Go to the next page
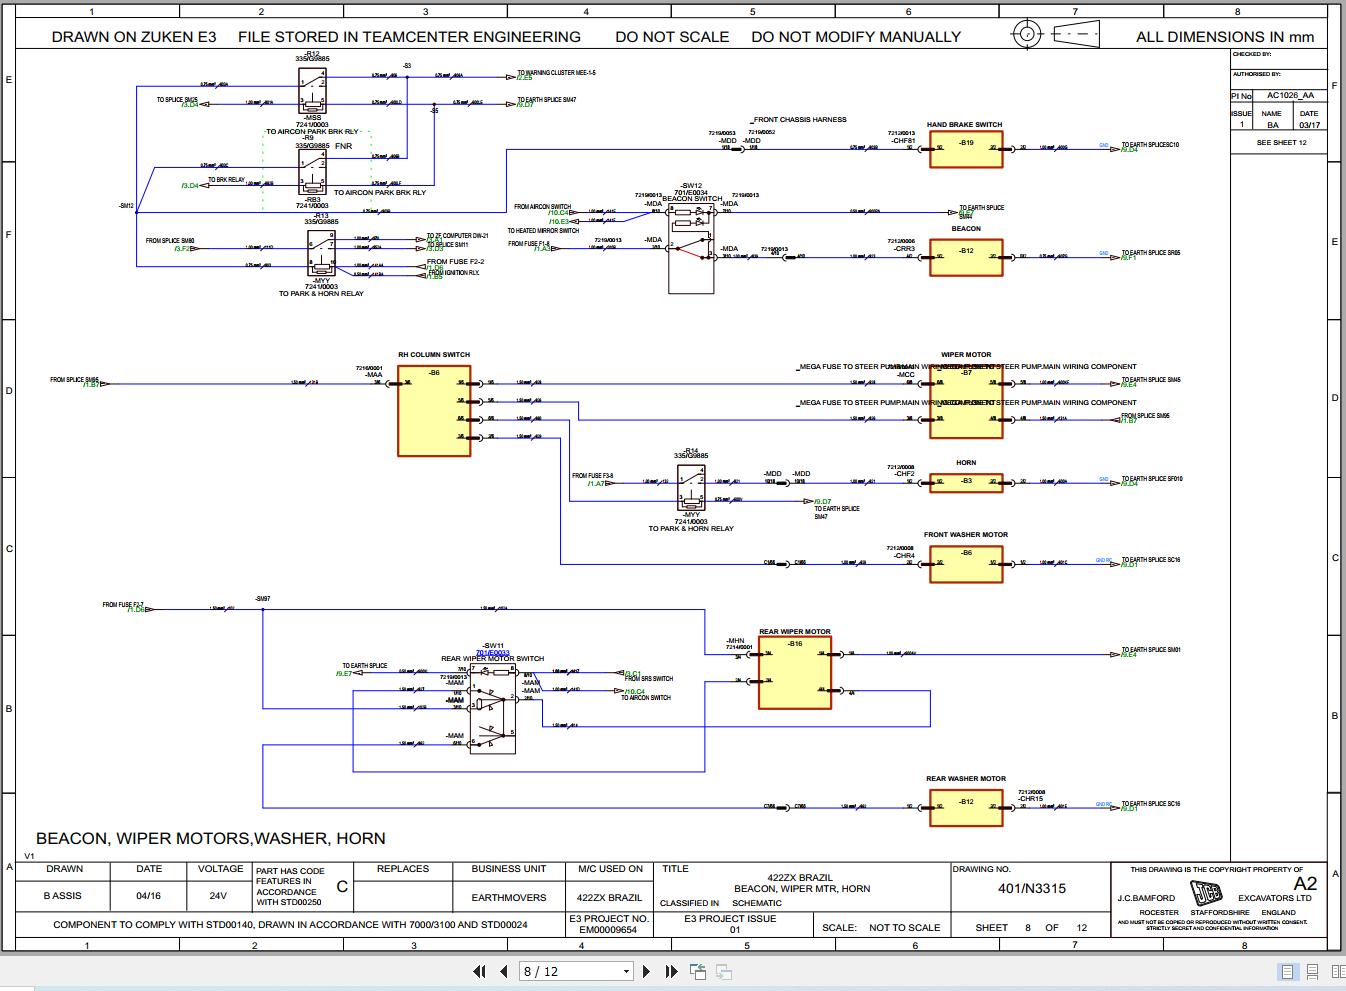The height and width of the screenshot is (991, 1346). (647, 971)
